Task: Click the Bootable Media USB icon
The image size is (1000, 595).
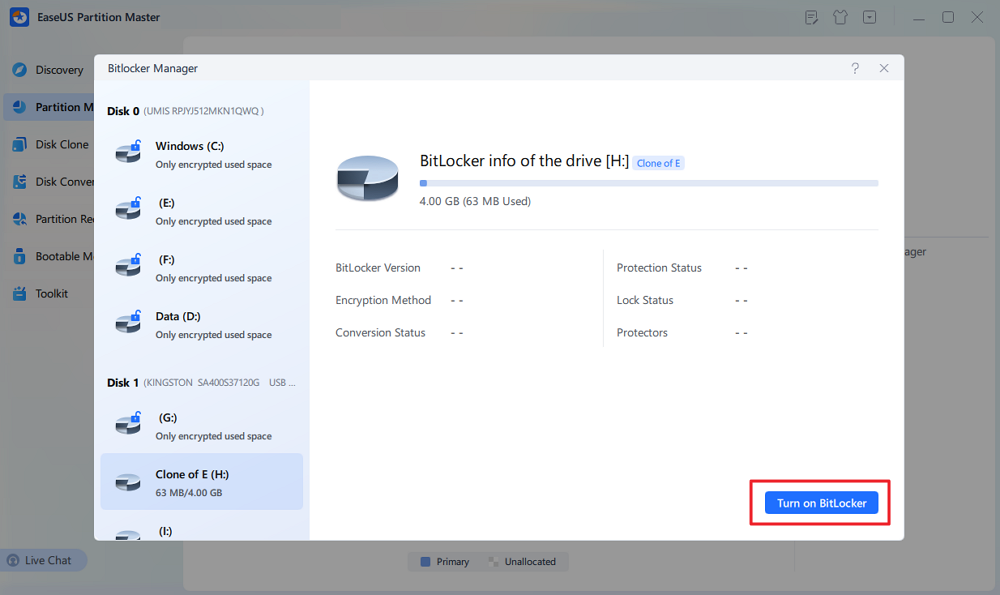Action: pyautogui.click(x=20, y=256)
